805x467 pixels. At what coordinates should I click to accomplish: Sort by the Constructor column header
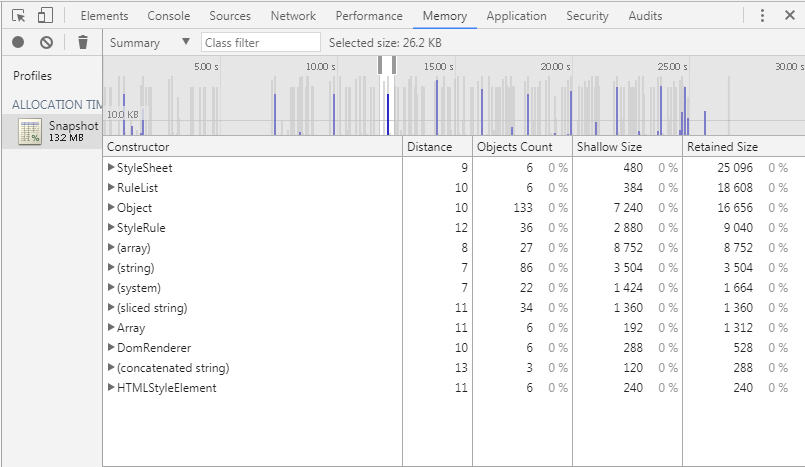[253, 147]
